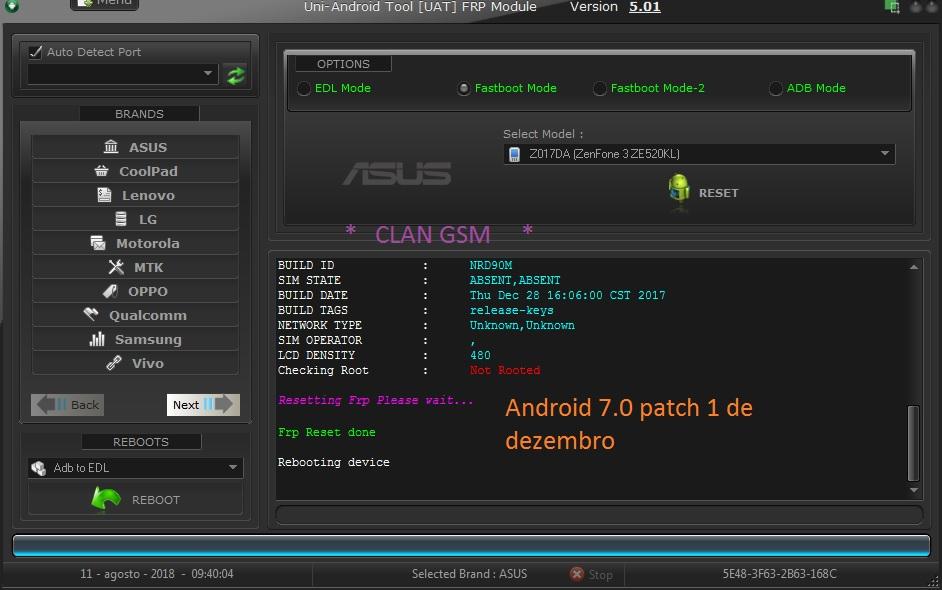Click the green window icon top-right
942x590 pixels.
(892, 7)
